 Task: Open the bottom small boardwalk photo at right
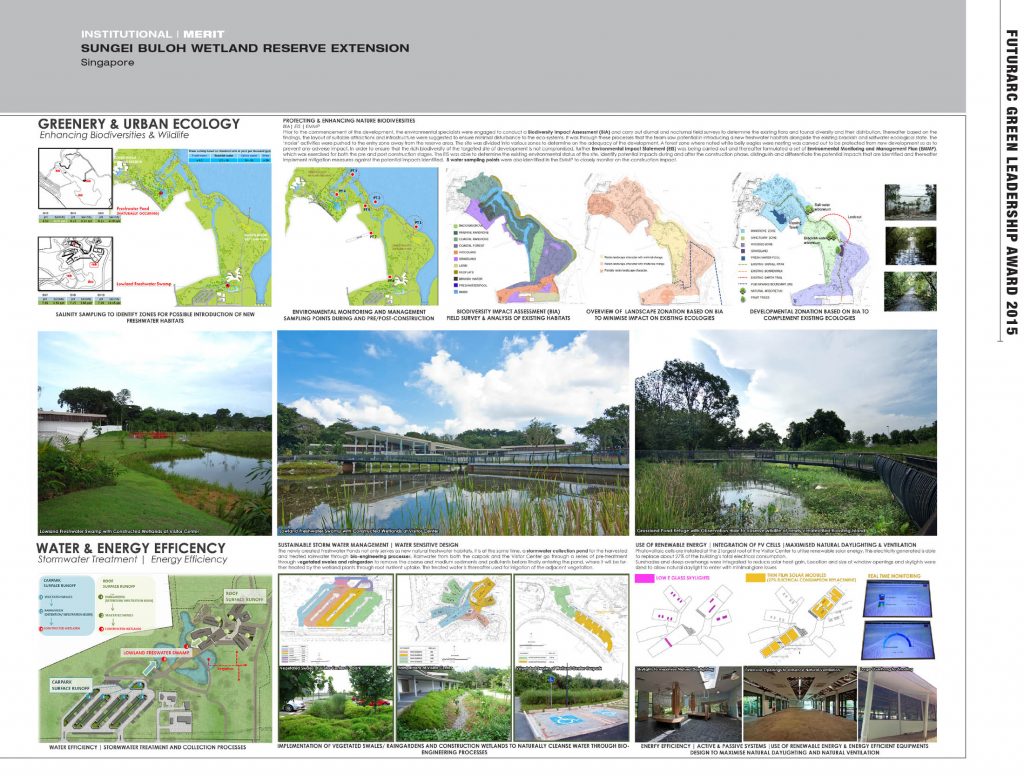(x=910, y=291)
